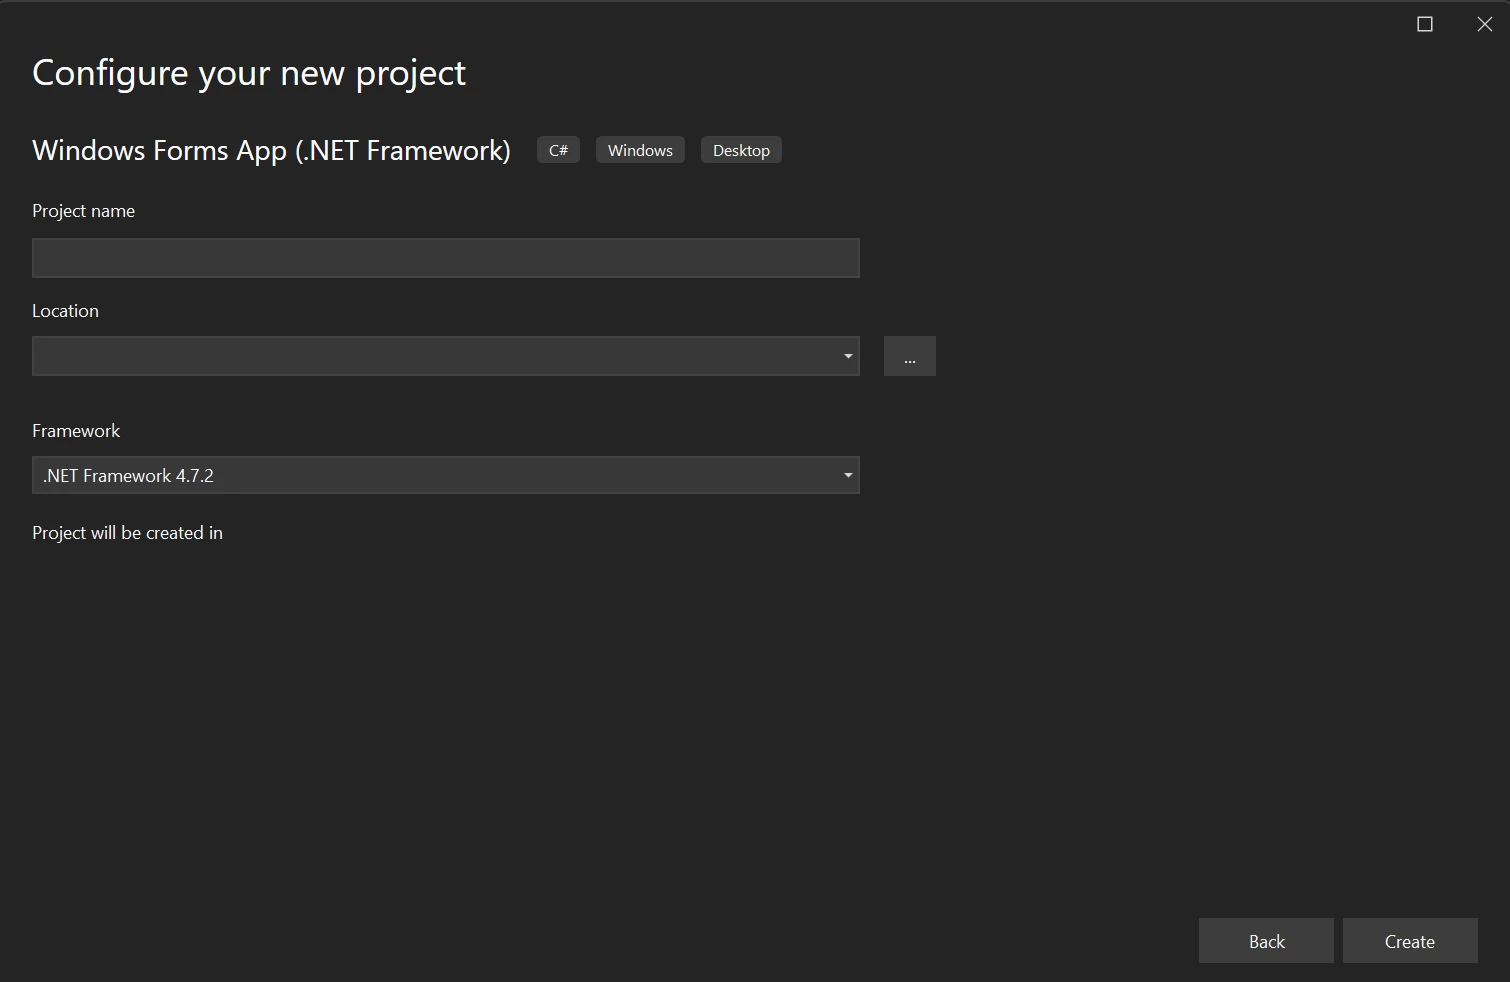
Task: Click the Configure your new project heading
Action: pyautogui.click(x=249, y=73)
